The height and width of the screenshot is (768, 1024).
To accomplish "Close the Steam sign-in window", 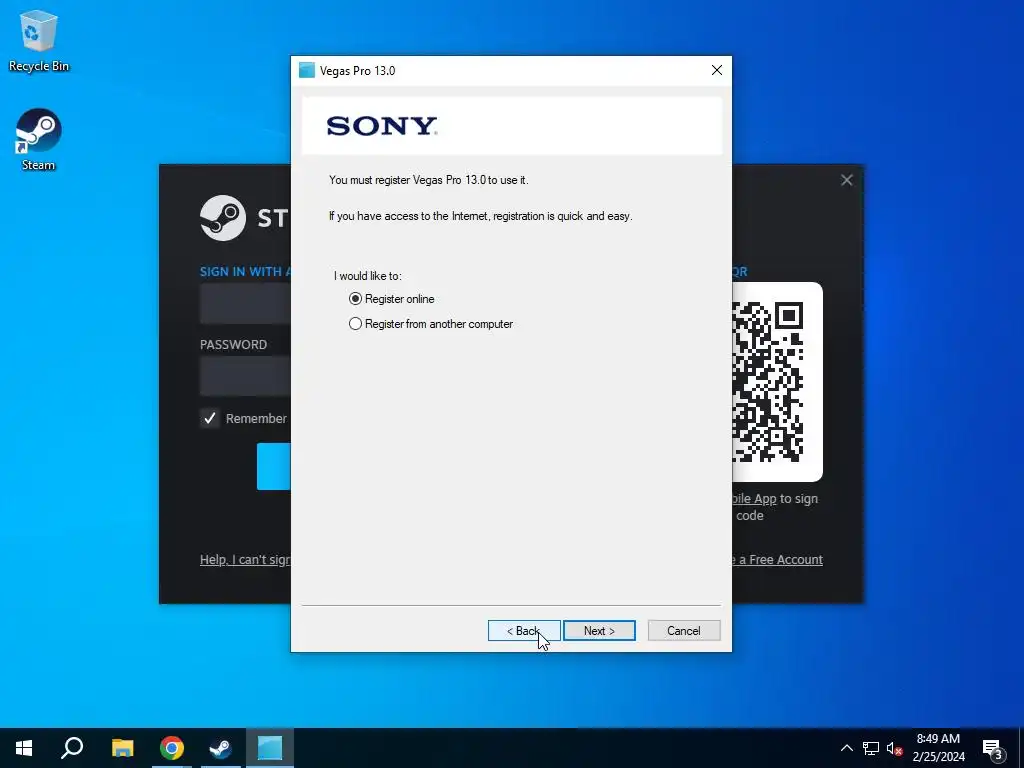I will click(x=846, y=180).
